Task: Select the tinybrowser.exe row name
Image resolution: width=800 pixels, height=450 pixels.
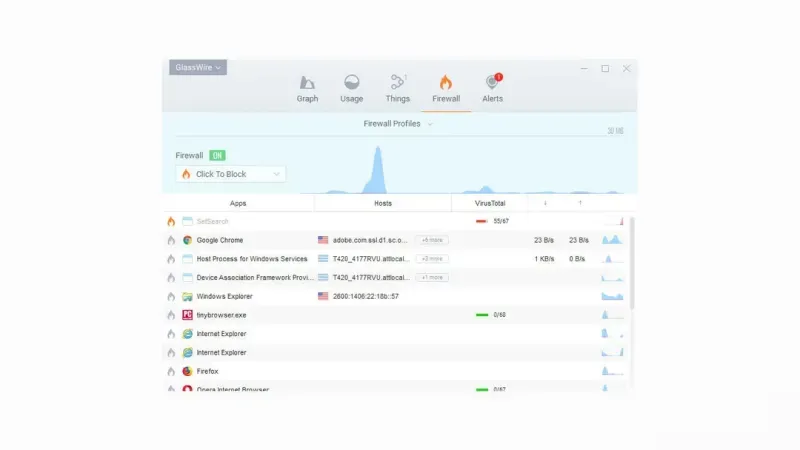Action: [x=221, y=315]
